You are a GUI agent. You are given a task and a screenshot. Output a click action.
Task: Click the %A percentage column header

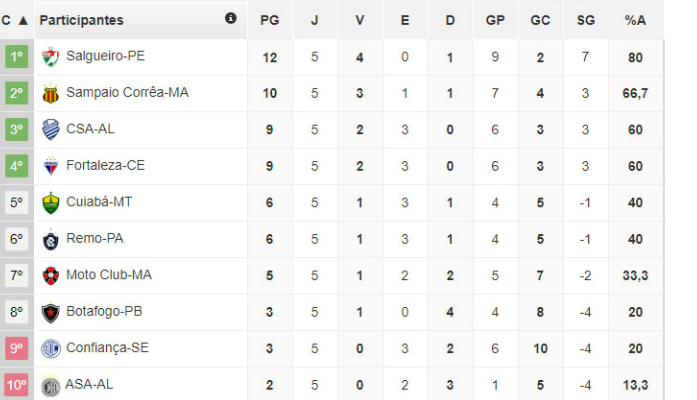tap(635, 20)
